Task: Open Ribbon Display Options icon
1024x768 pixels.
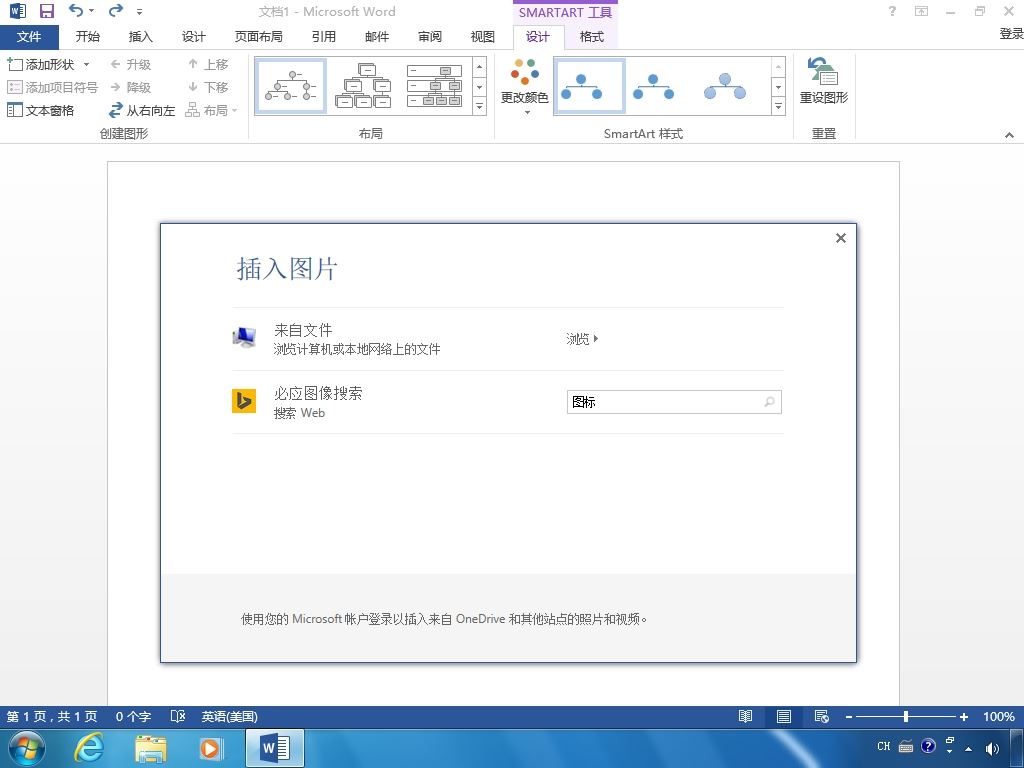Action: 921,10
